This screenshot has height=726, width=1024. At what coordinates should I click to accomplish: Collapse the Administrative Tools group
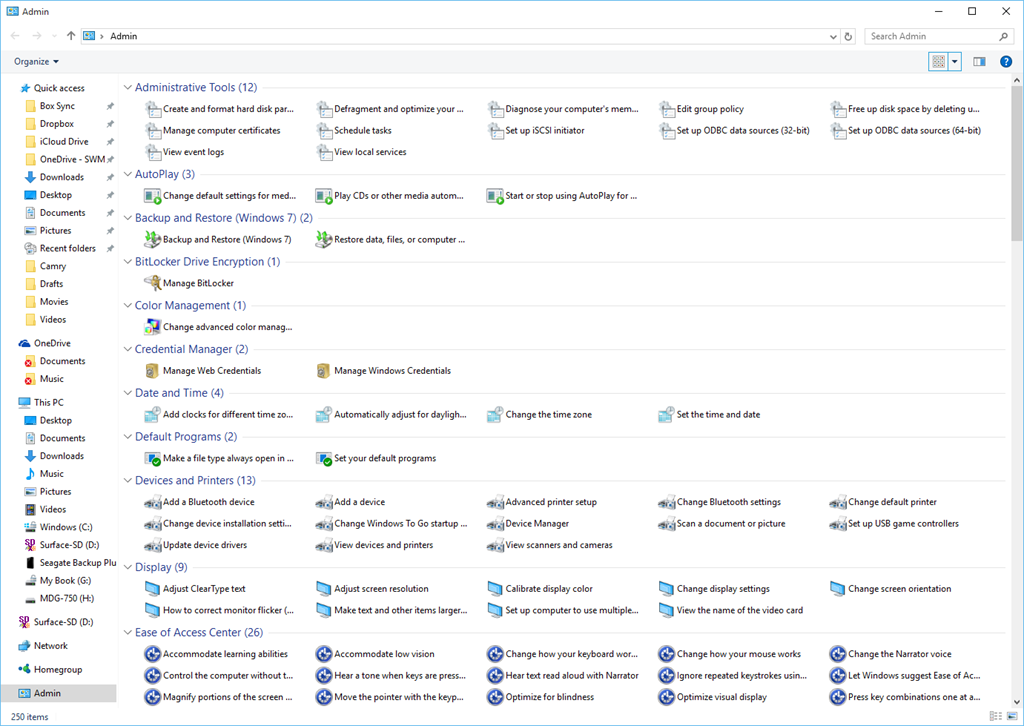(x=127, y=88)
